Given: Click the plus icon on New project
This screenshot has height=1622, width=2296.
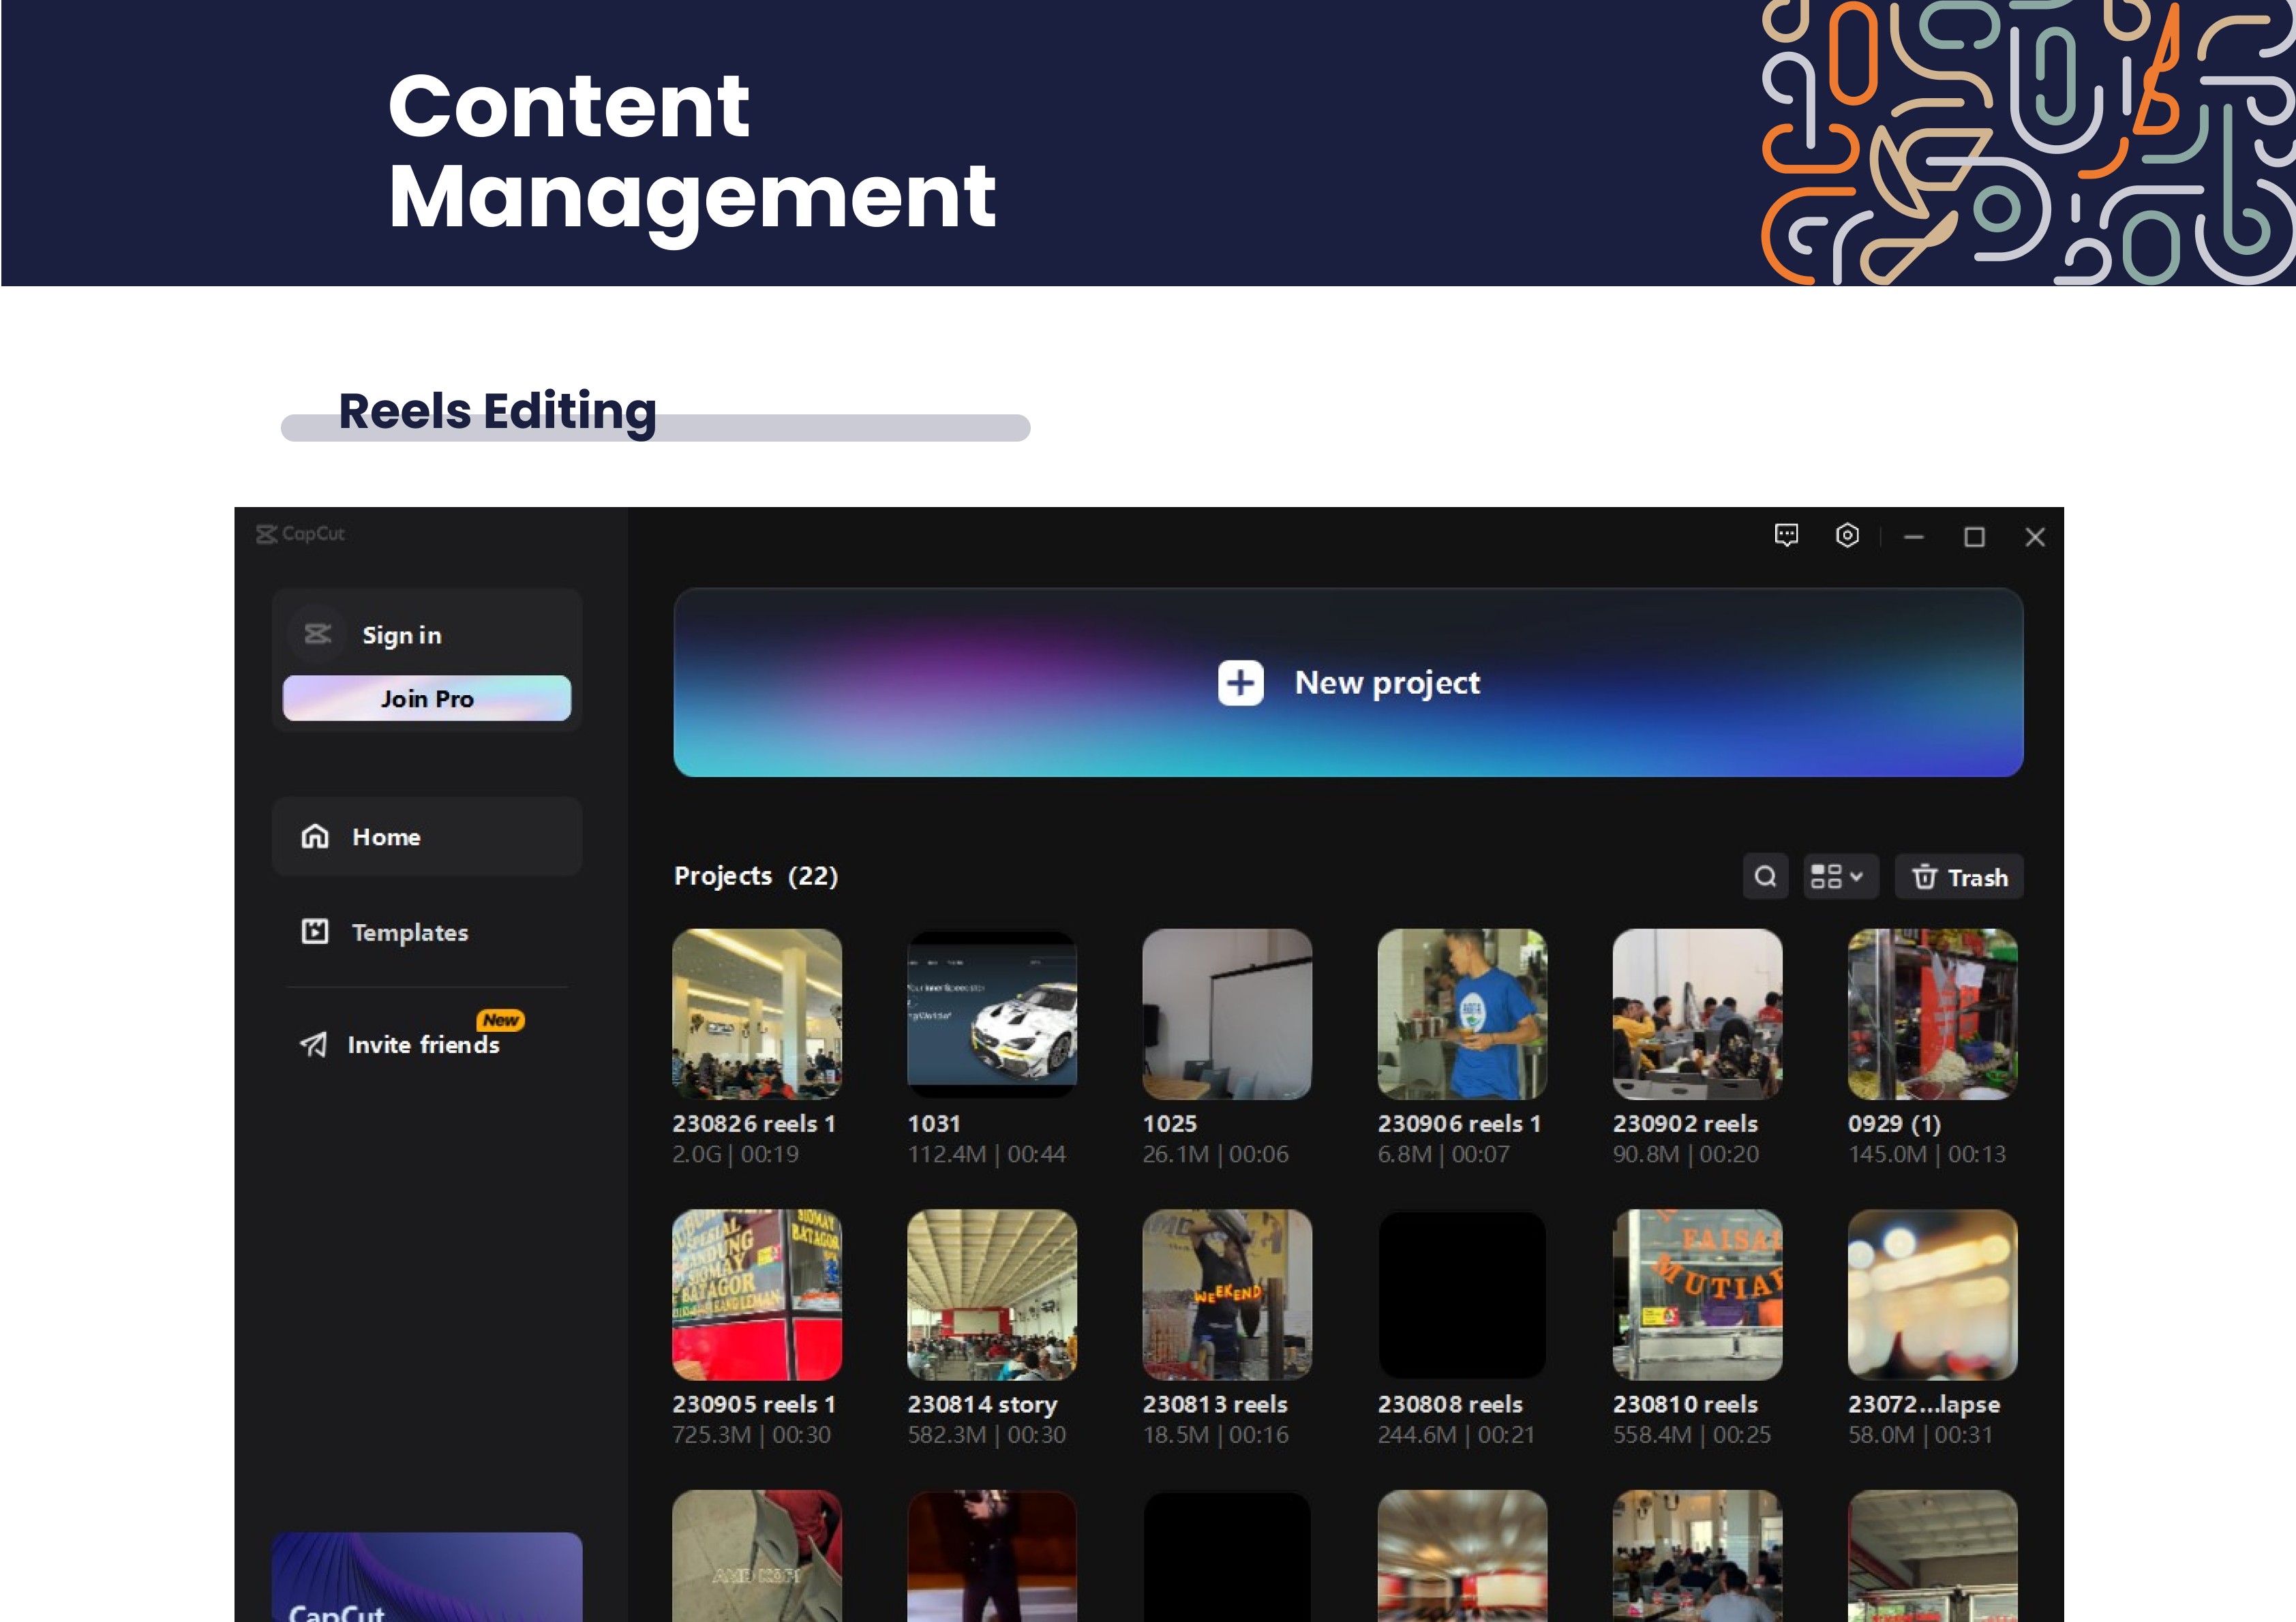Looking at the screenshot, I should pyautogui.click(x=1240, y=683).
